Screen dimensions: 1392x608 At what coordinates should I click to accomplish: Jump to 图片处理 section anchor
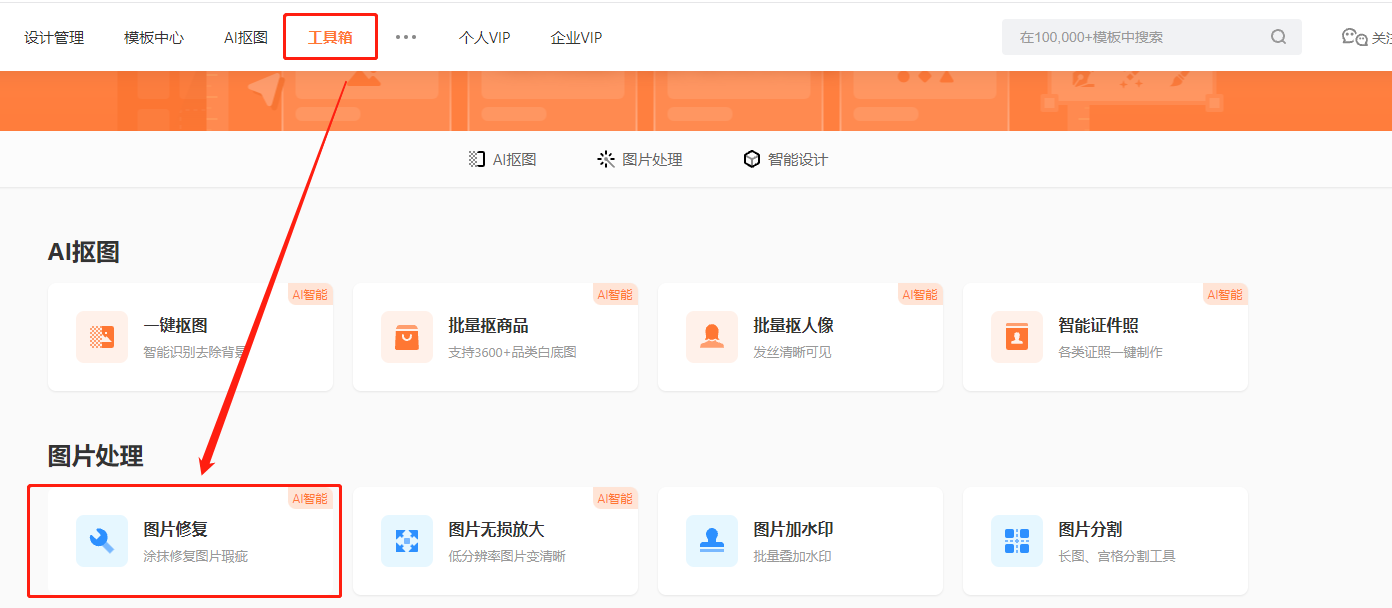point(640,159)
